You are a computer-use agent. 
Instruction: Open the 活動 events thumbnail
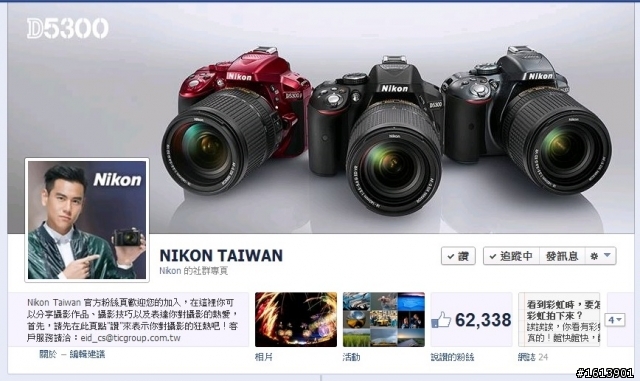pyautogui.click(x=384, y=319)
